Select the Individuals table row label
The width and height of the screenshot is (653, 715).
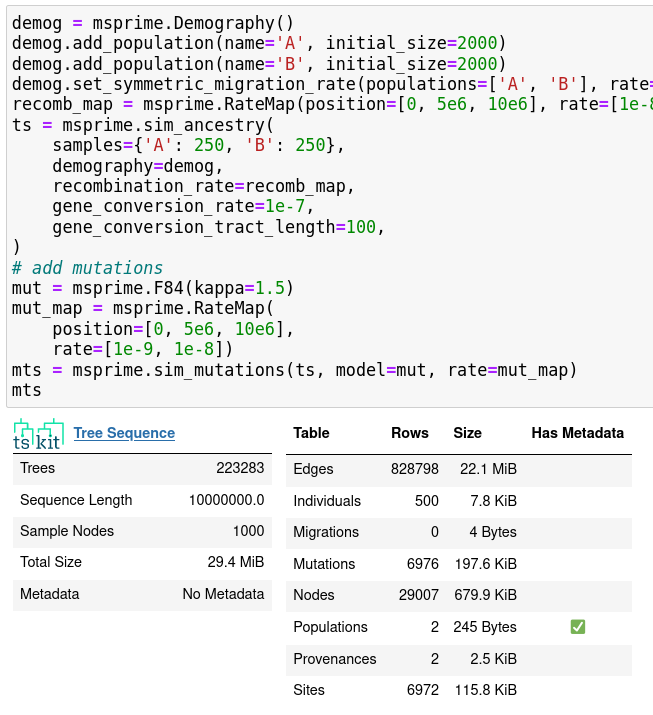tap(327, 501)
